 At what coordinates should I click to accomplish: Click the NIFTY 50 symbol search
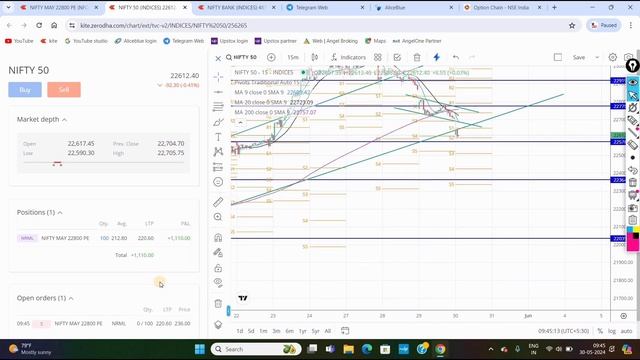pyautogui.click(x=241, y=57)
